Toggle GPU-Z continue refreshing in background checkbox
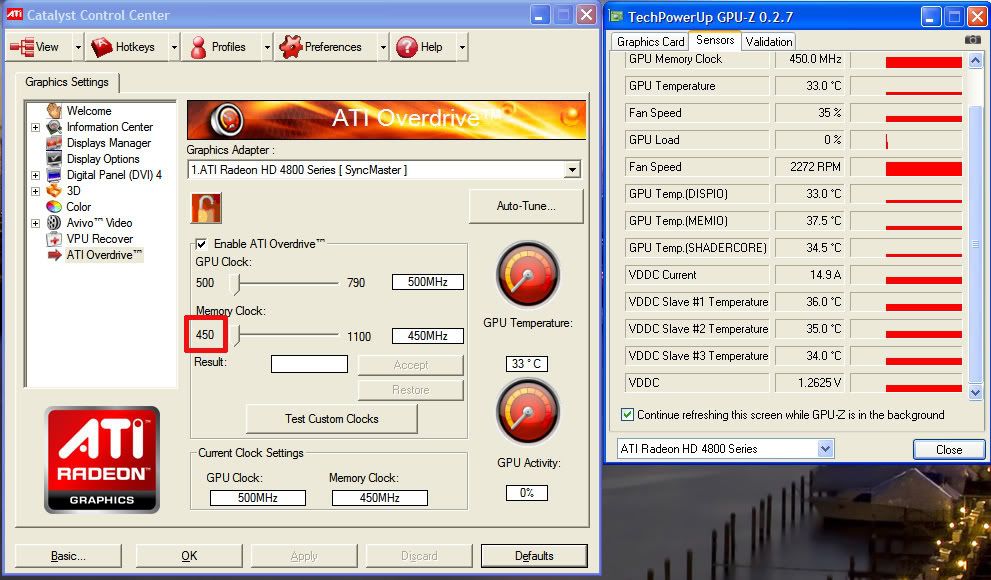 627,414
